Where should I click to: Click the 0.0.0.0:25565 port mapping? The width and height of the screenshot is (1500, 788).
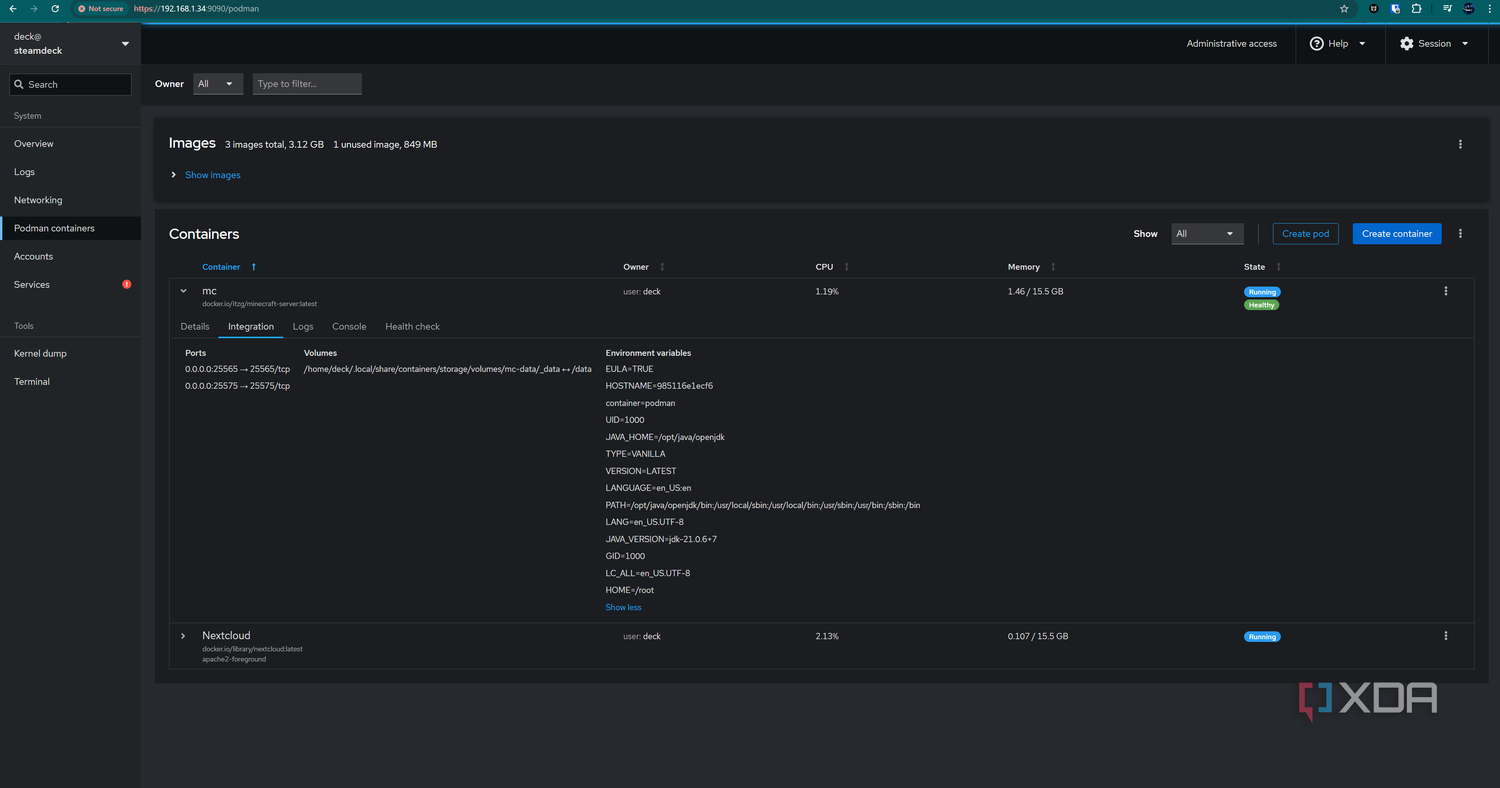237,369
